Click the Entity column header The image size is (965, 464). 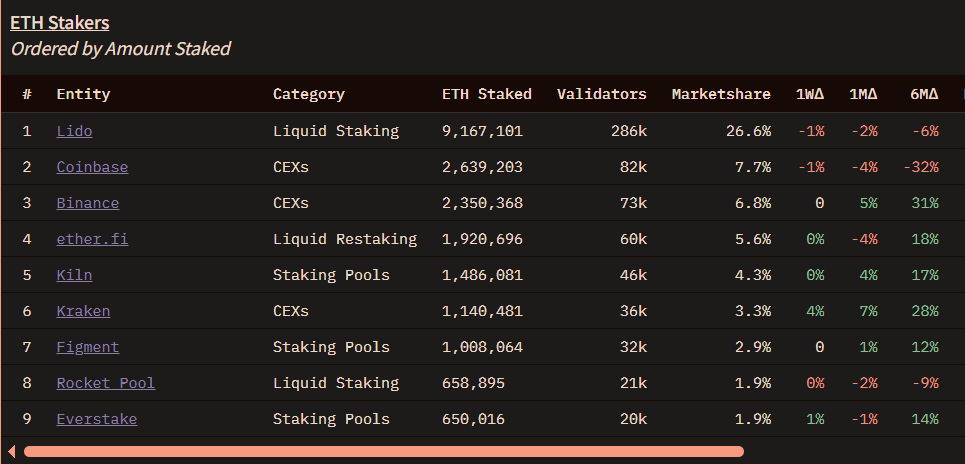tap(83, 94)
